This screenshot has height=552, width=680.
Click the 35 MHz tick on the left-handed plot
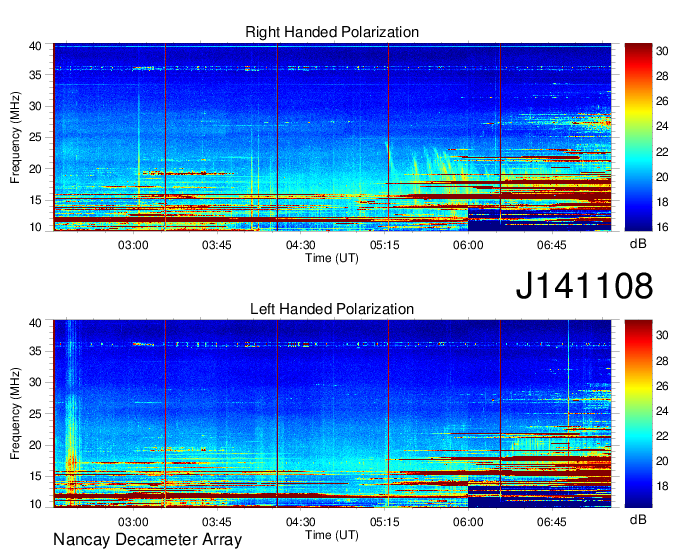(x=35, y=351)
